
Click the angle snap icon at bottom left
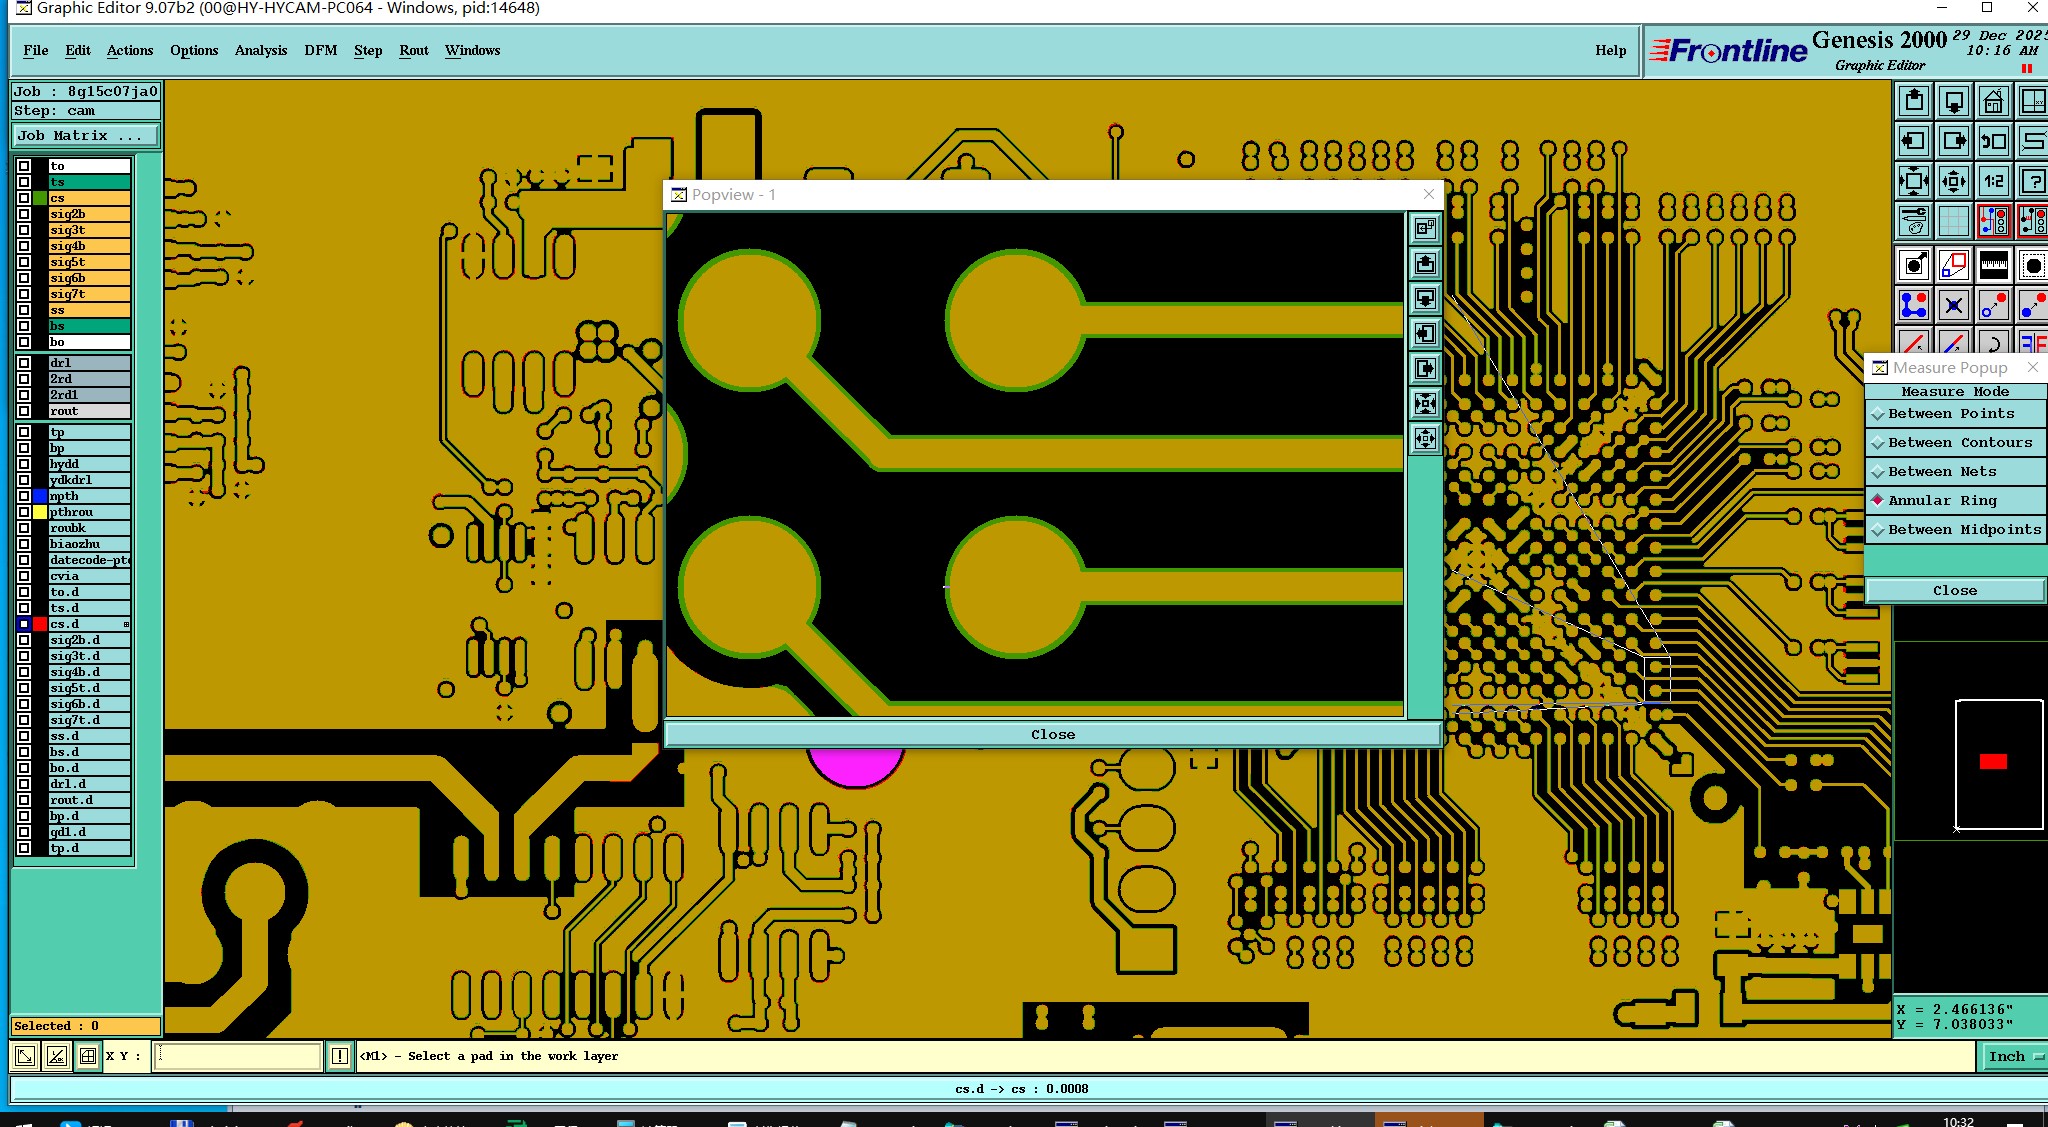[x=57, y=1056]
